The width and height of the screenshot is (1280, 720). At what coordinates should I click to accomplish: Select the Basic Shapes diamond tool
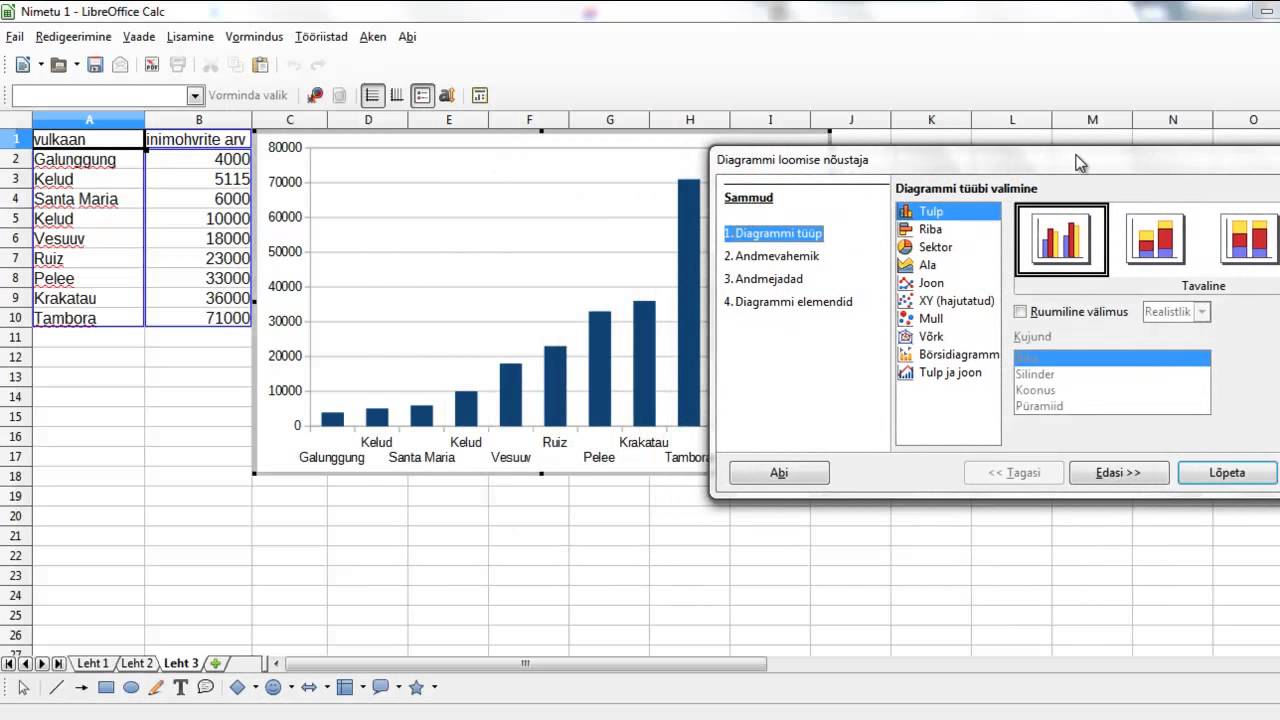point(238,687)
